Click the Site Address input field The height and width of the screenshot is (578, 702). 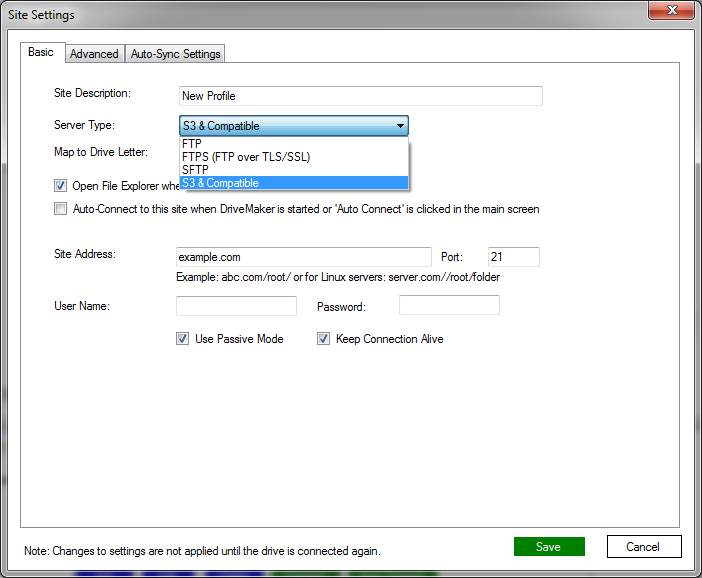click(x=303, y=257)
